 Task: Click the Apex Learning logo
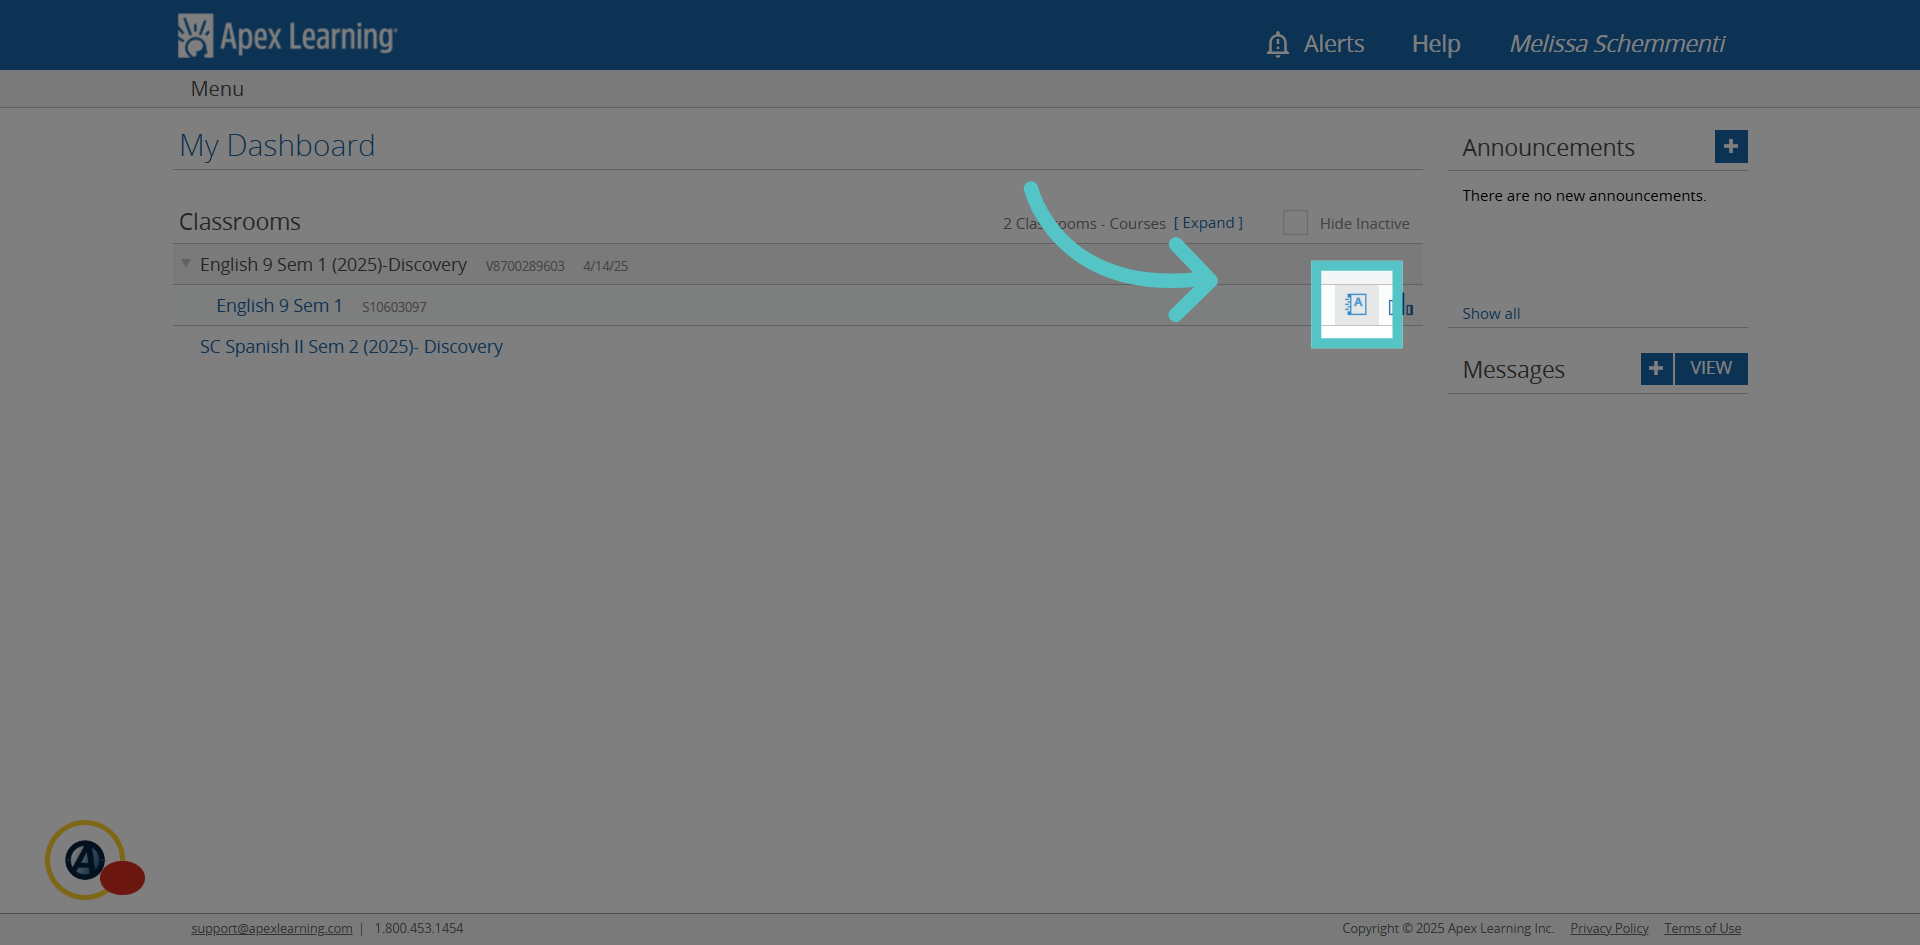pyautogui.click(x=287, y=35)
